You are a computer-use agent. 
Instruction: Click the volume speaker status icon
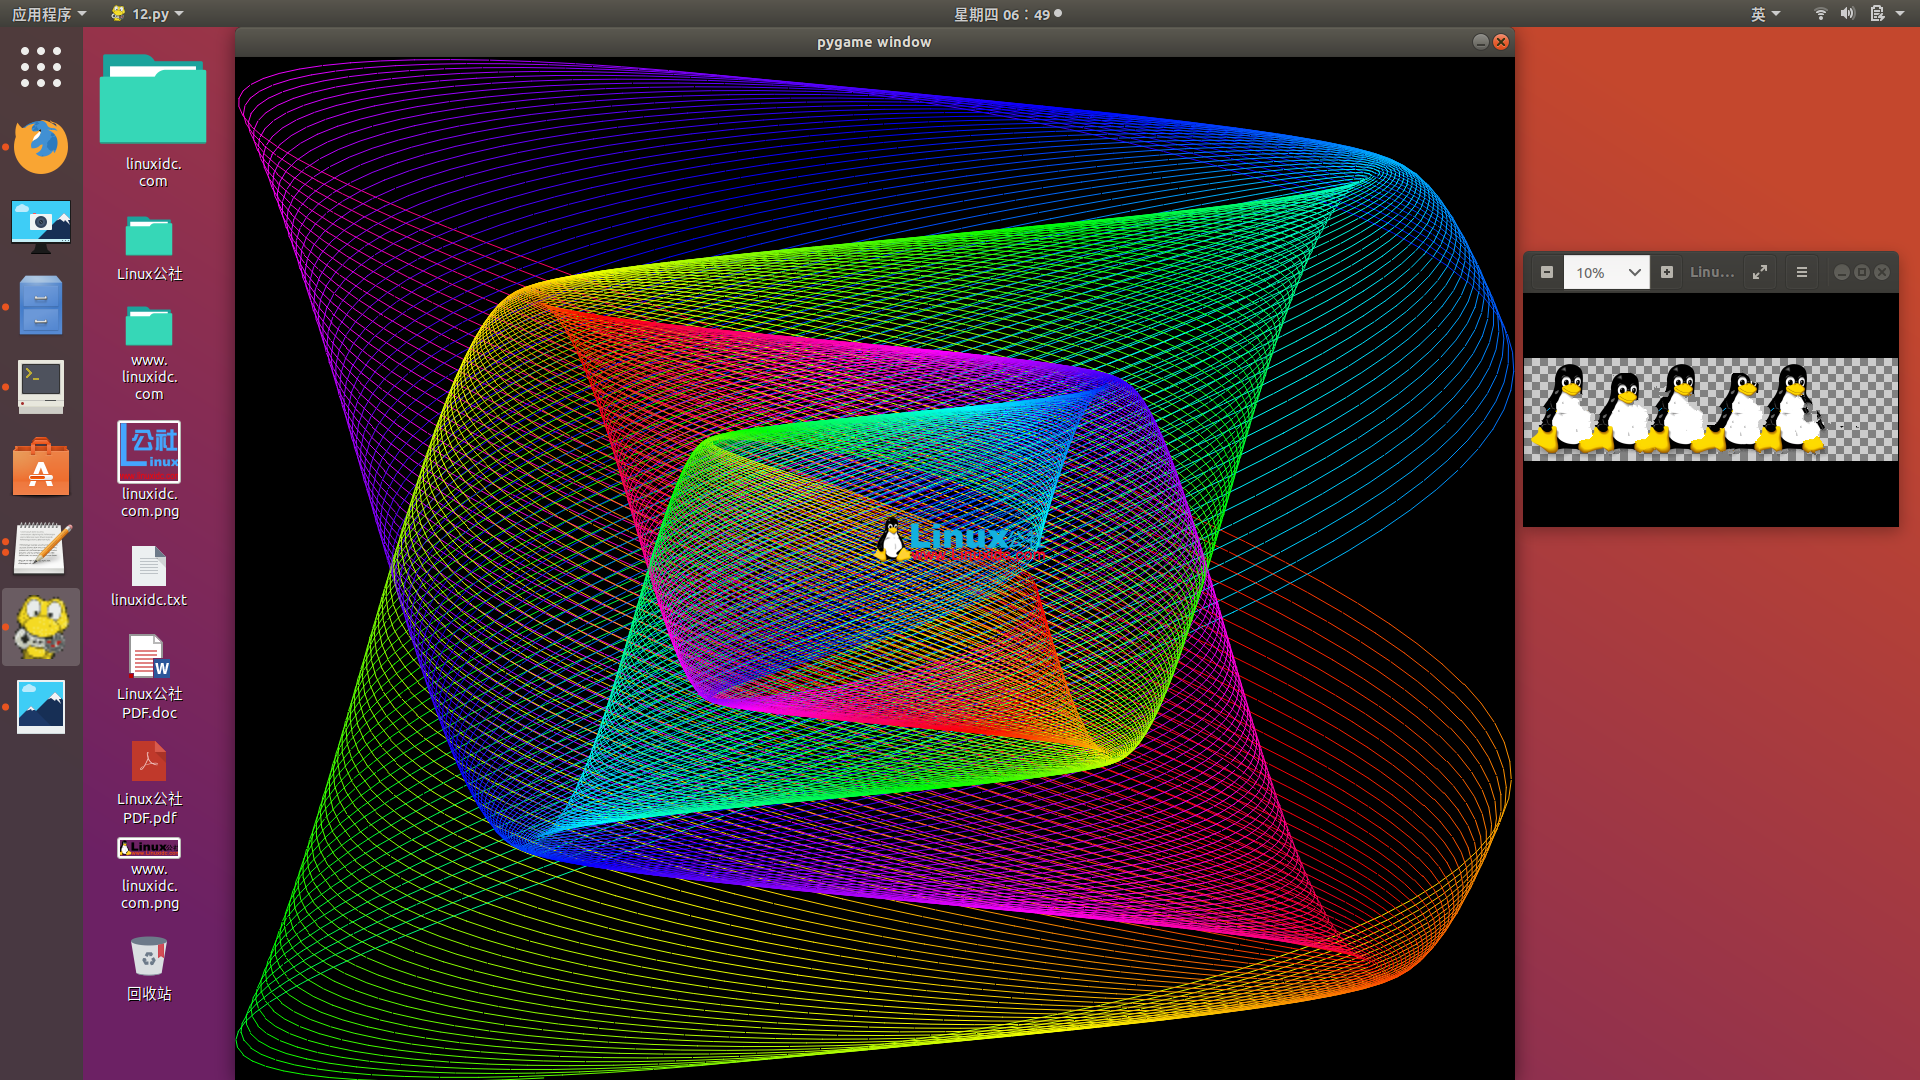click(x=1847, y=14)
